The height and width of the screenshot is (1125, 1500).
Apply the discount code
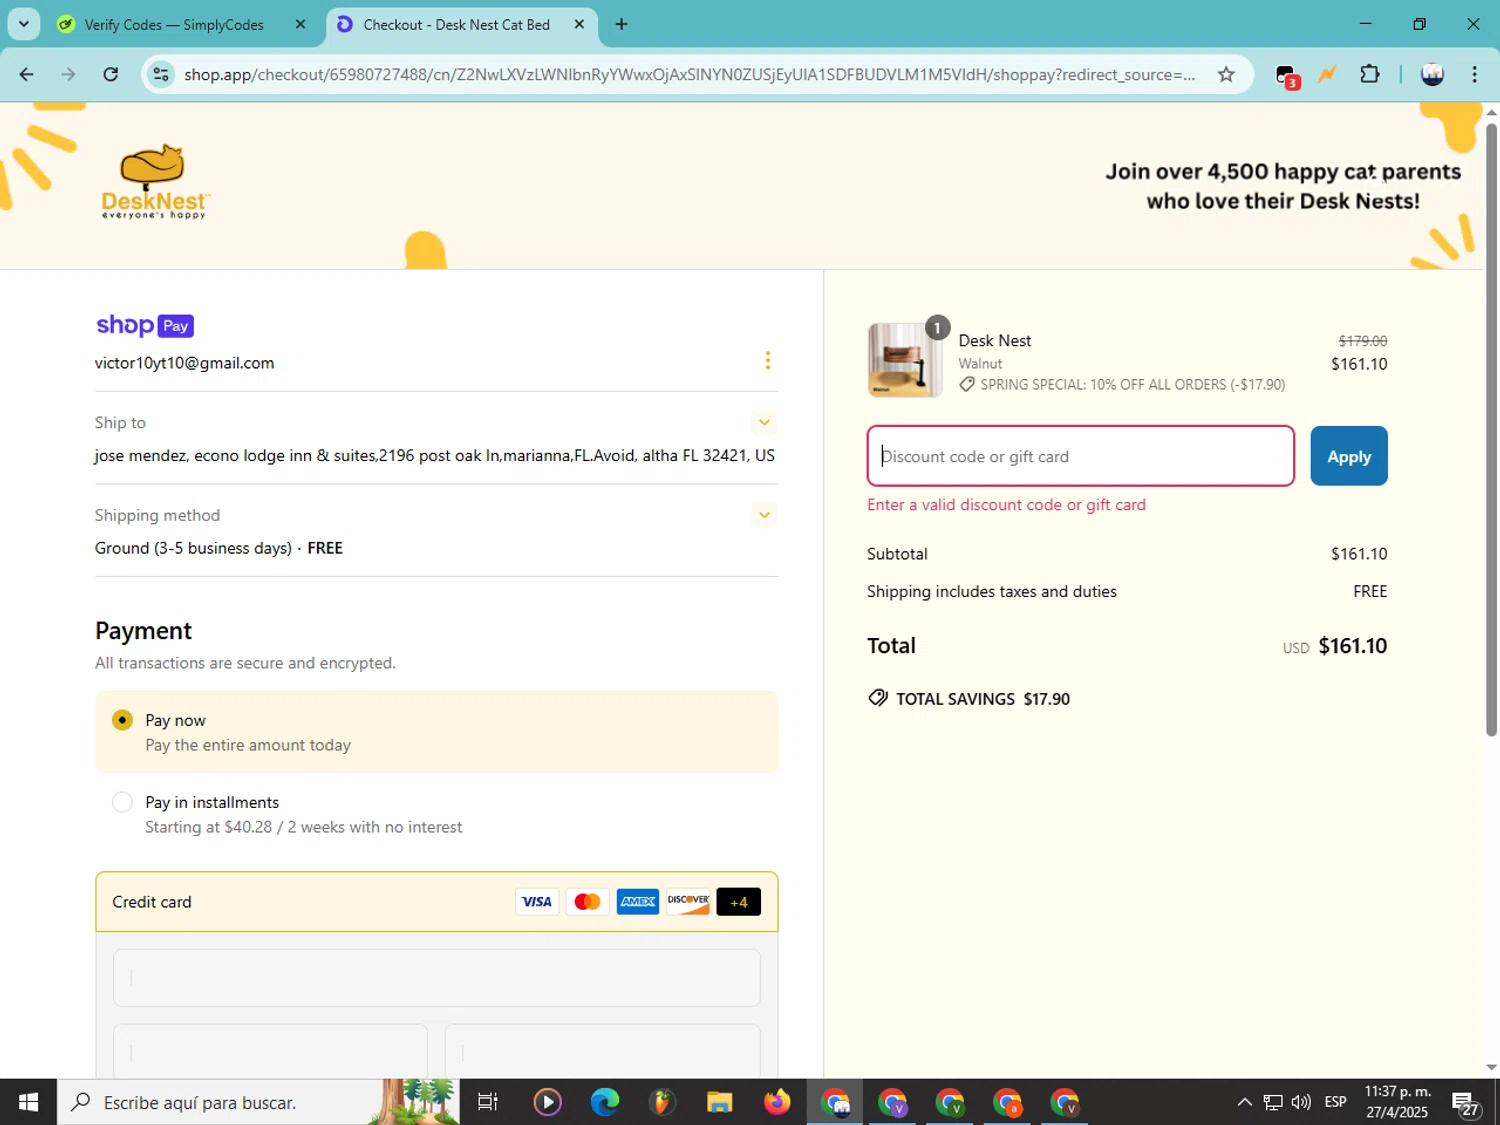1349,456
